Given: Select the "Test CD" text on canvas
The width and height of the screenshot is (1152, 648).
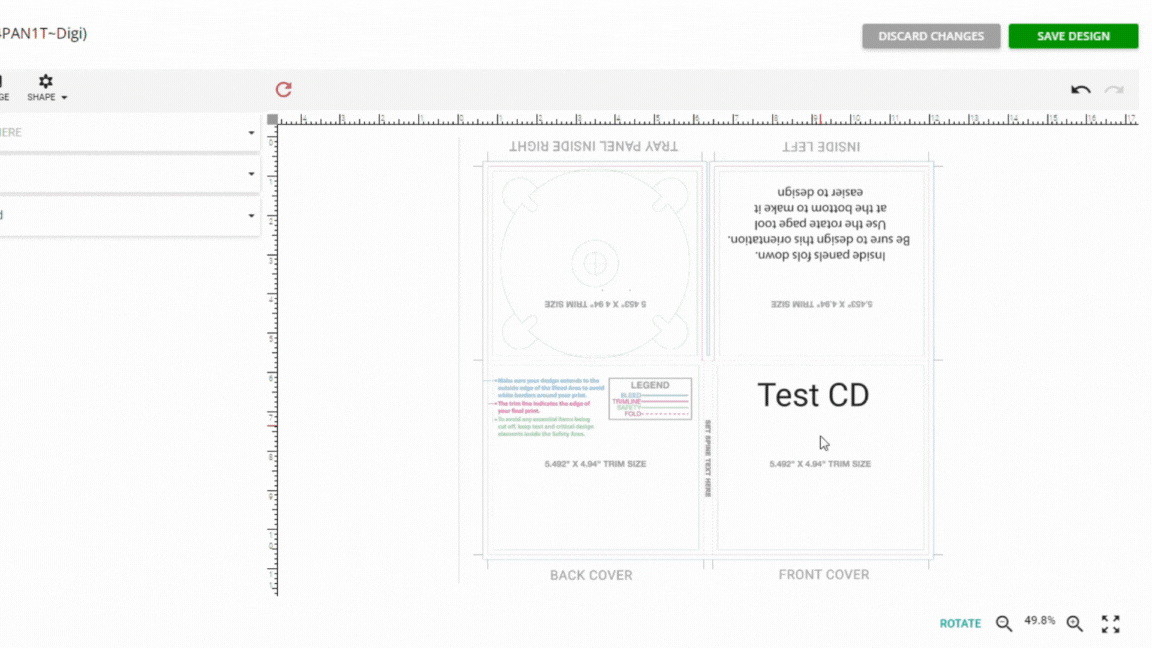Looking at the screenshot, I should (x=813, y=395).
